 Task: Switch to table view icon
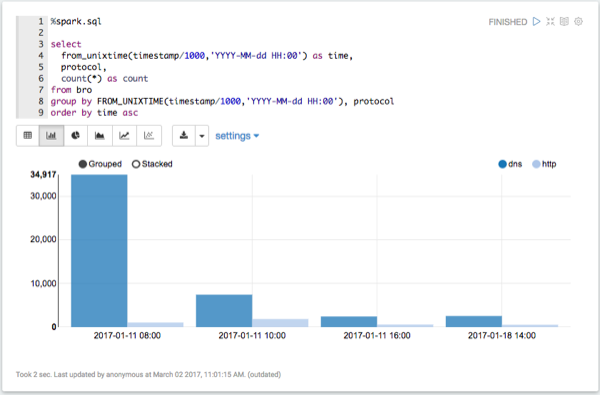pos(28,135)
